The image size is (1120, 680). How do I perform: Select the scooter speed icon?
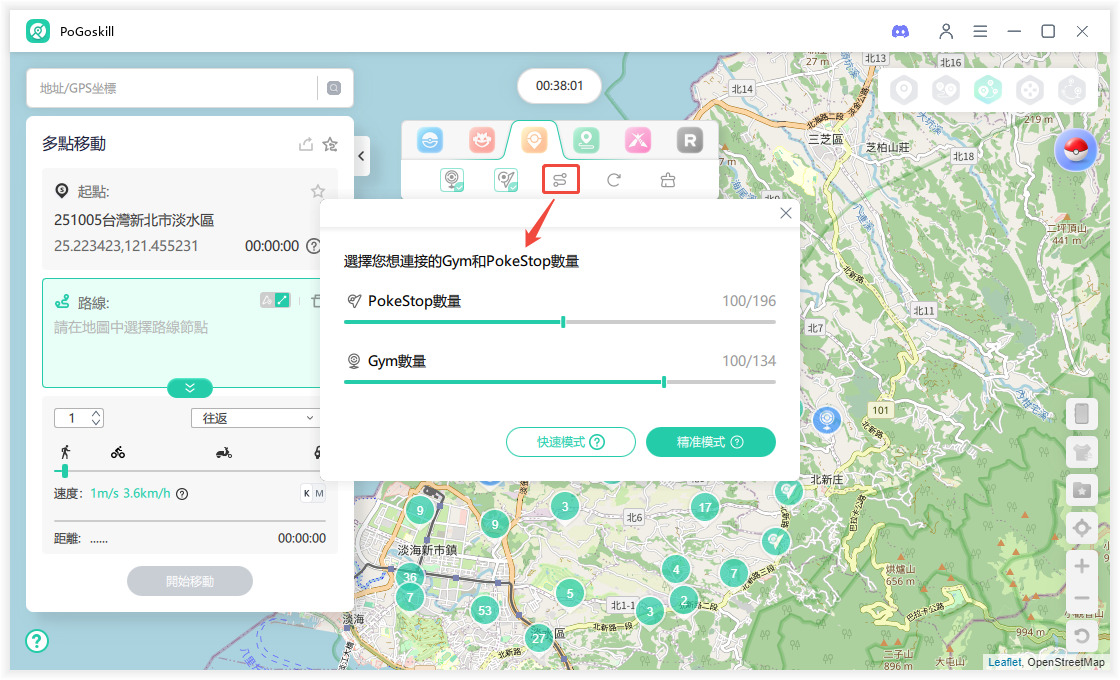[x=224, y=452]
